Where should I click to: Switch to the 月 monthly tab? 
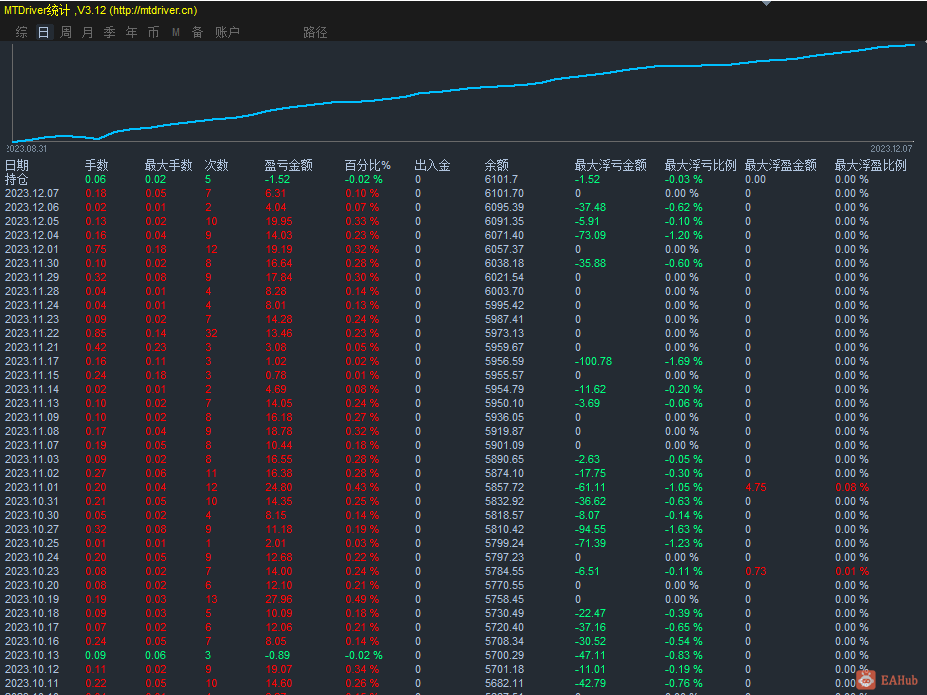coord(87,32)
